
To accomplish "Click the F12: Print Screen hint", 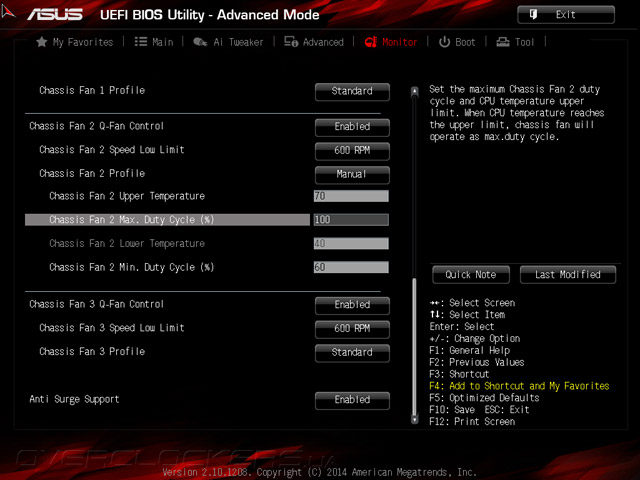I will [472, 422].
